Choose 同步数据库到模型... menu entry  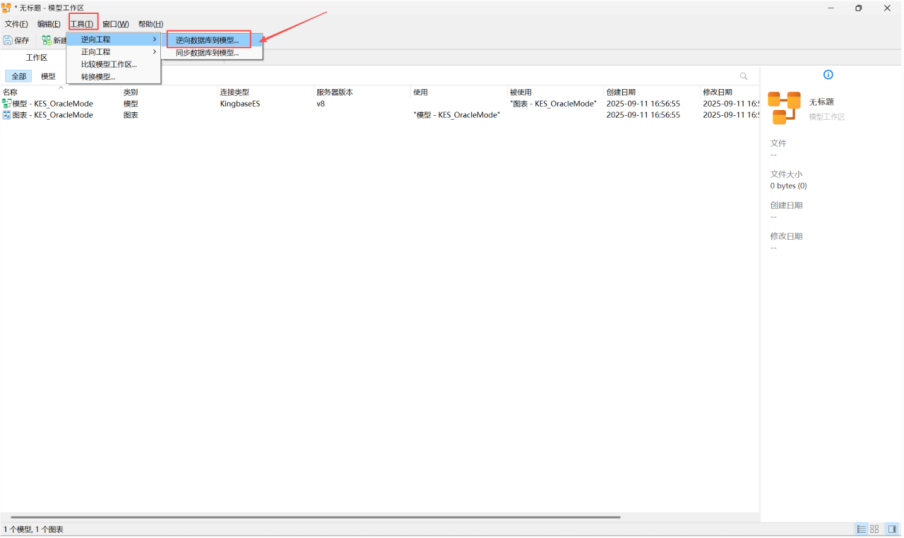click(207, 52)
